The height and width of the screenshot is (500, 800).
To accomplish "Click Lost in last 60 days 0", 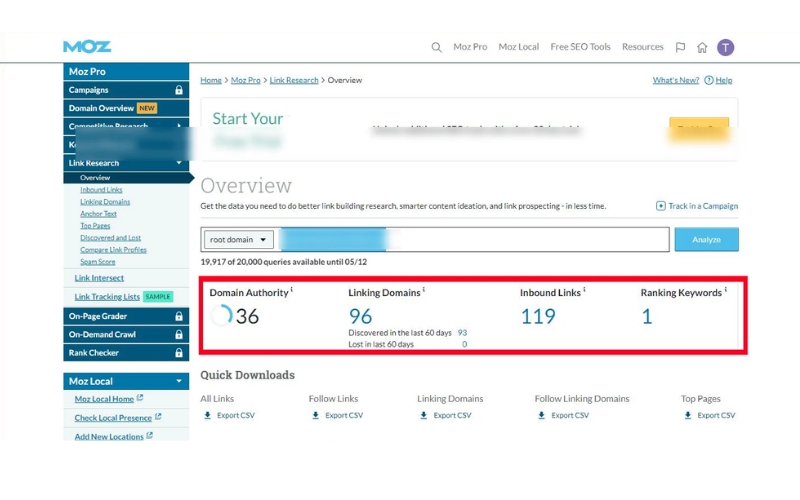I will 464,344.
